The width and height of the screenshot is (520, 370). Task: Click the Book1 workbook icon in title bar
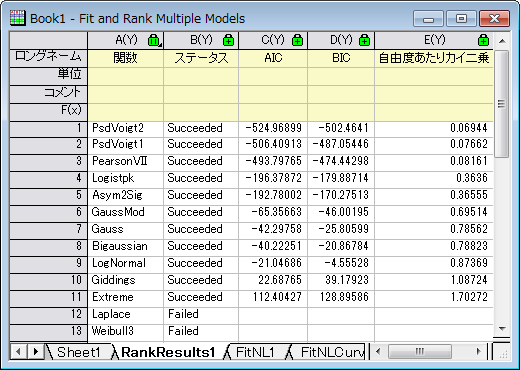(17, 18)
